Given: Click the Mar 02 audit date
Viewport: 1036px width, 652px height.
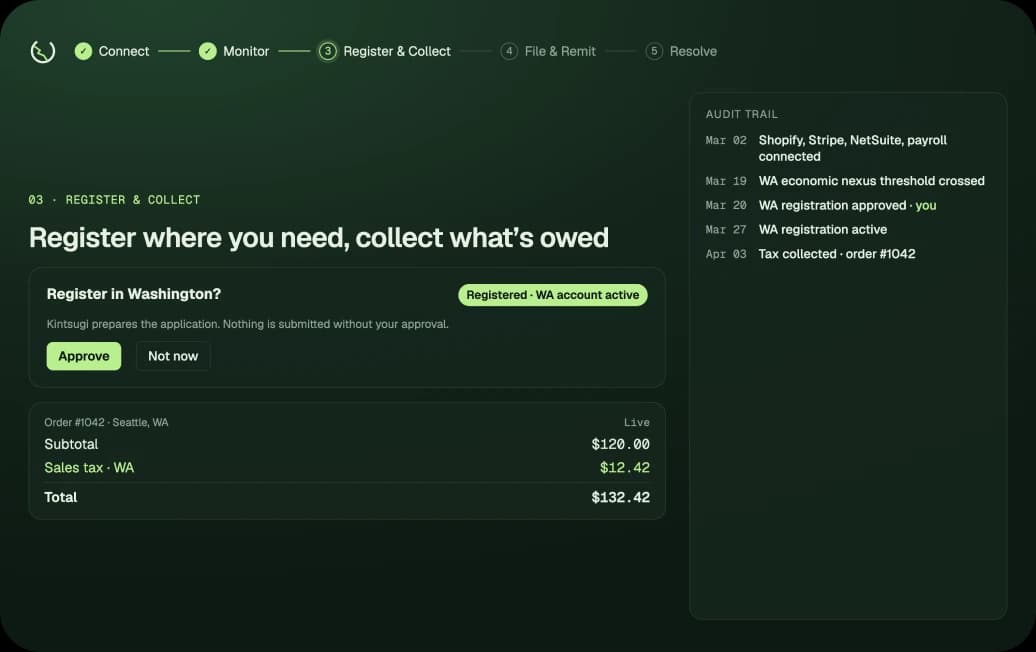Looking at the screenshot, I should click(x=726, y=140).
